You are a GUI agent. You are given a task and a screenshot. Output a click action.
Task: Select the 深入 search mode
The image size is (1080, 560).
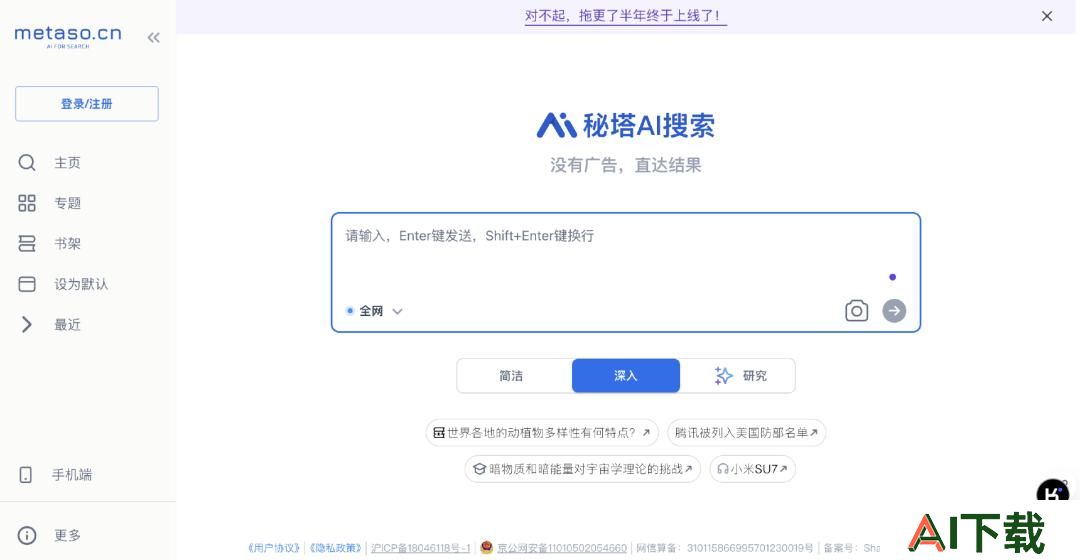pos(625,375)
